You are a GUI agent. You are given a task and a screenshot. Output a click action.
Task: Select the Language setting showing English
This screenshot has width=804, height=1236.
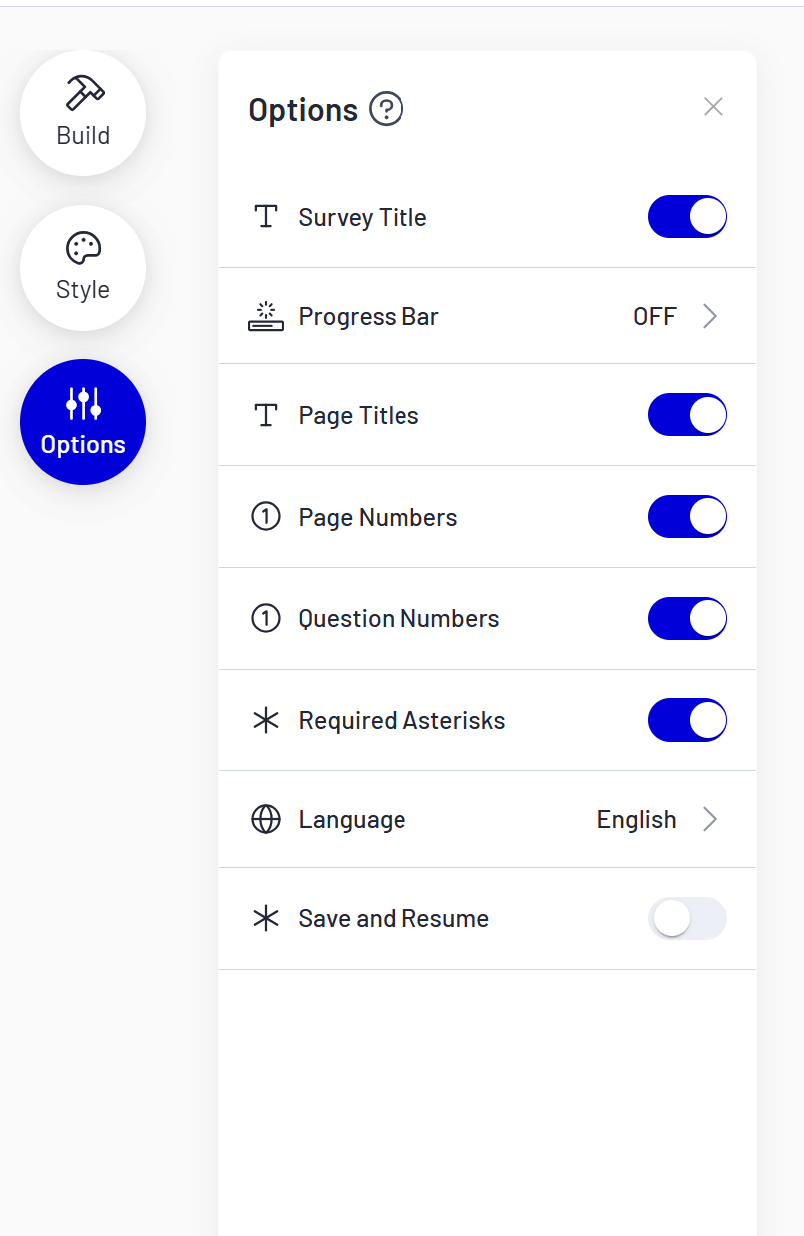(x=636, y=819)
